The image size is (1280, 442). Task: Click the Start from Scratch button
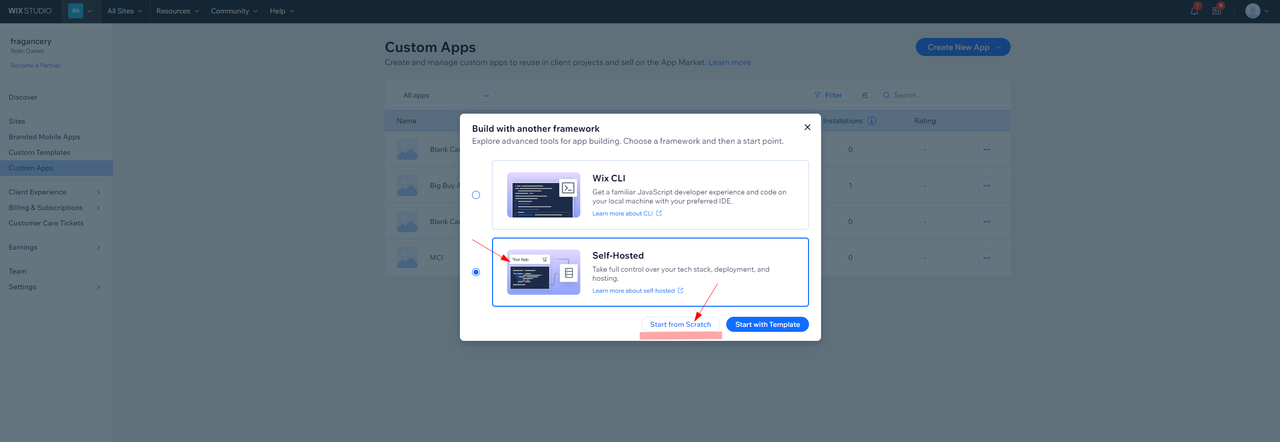(680, 324)
